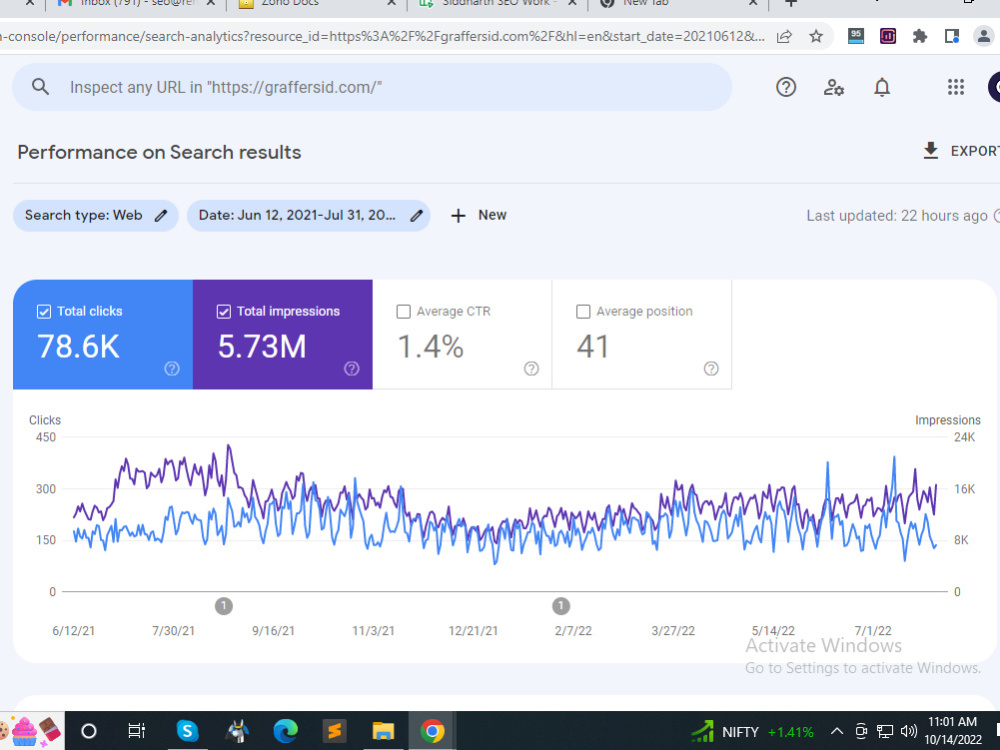Open the Date: Jun 12, 2021 chip
Image resolution: width=1000 pixels, height=750 pixels.
point(308,216)
